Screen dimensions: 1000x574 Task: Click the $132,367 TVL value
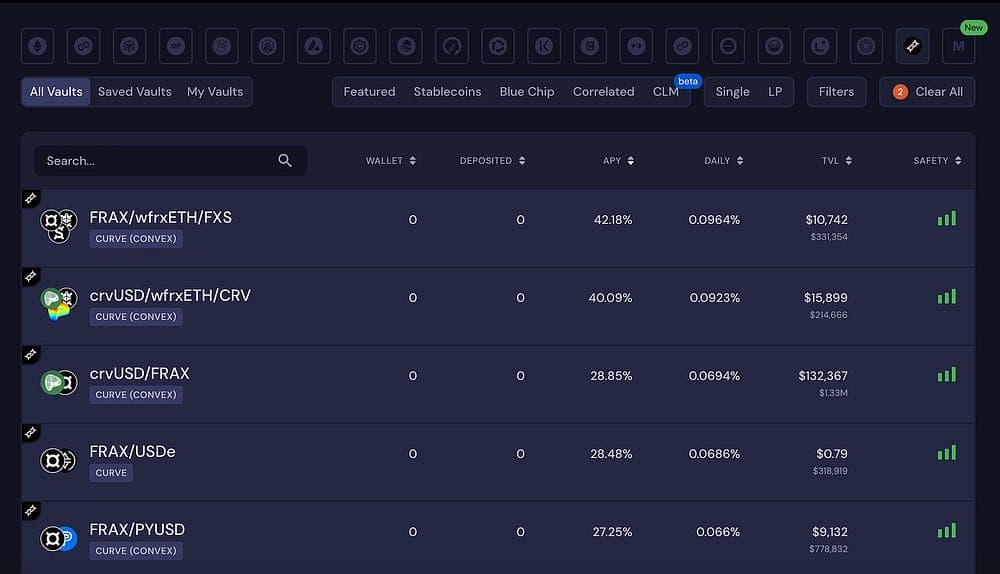click(823, 376)
